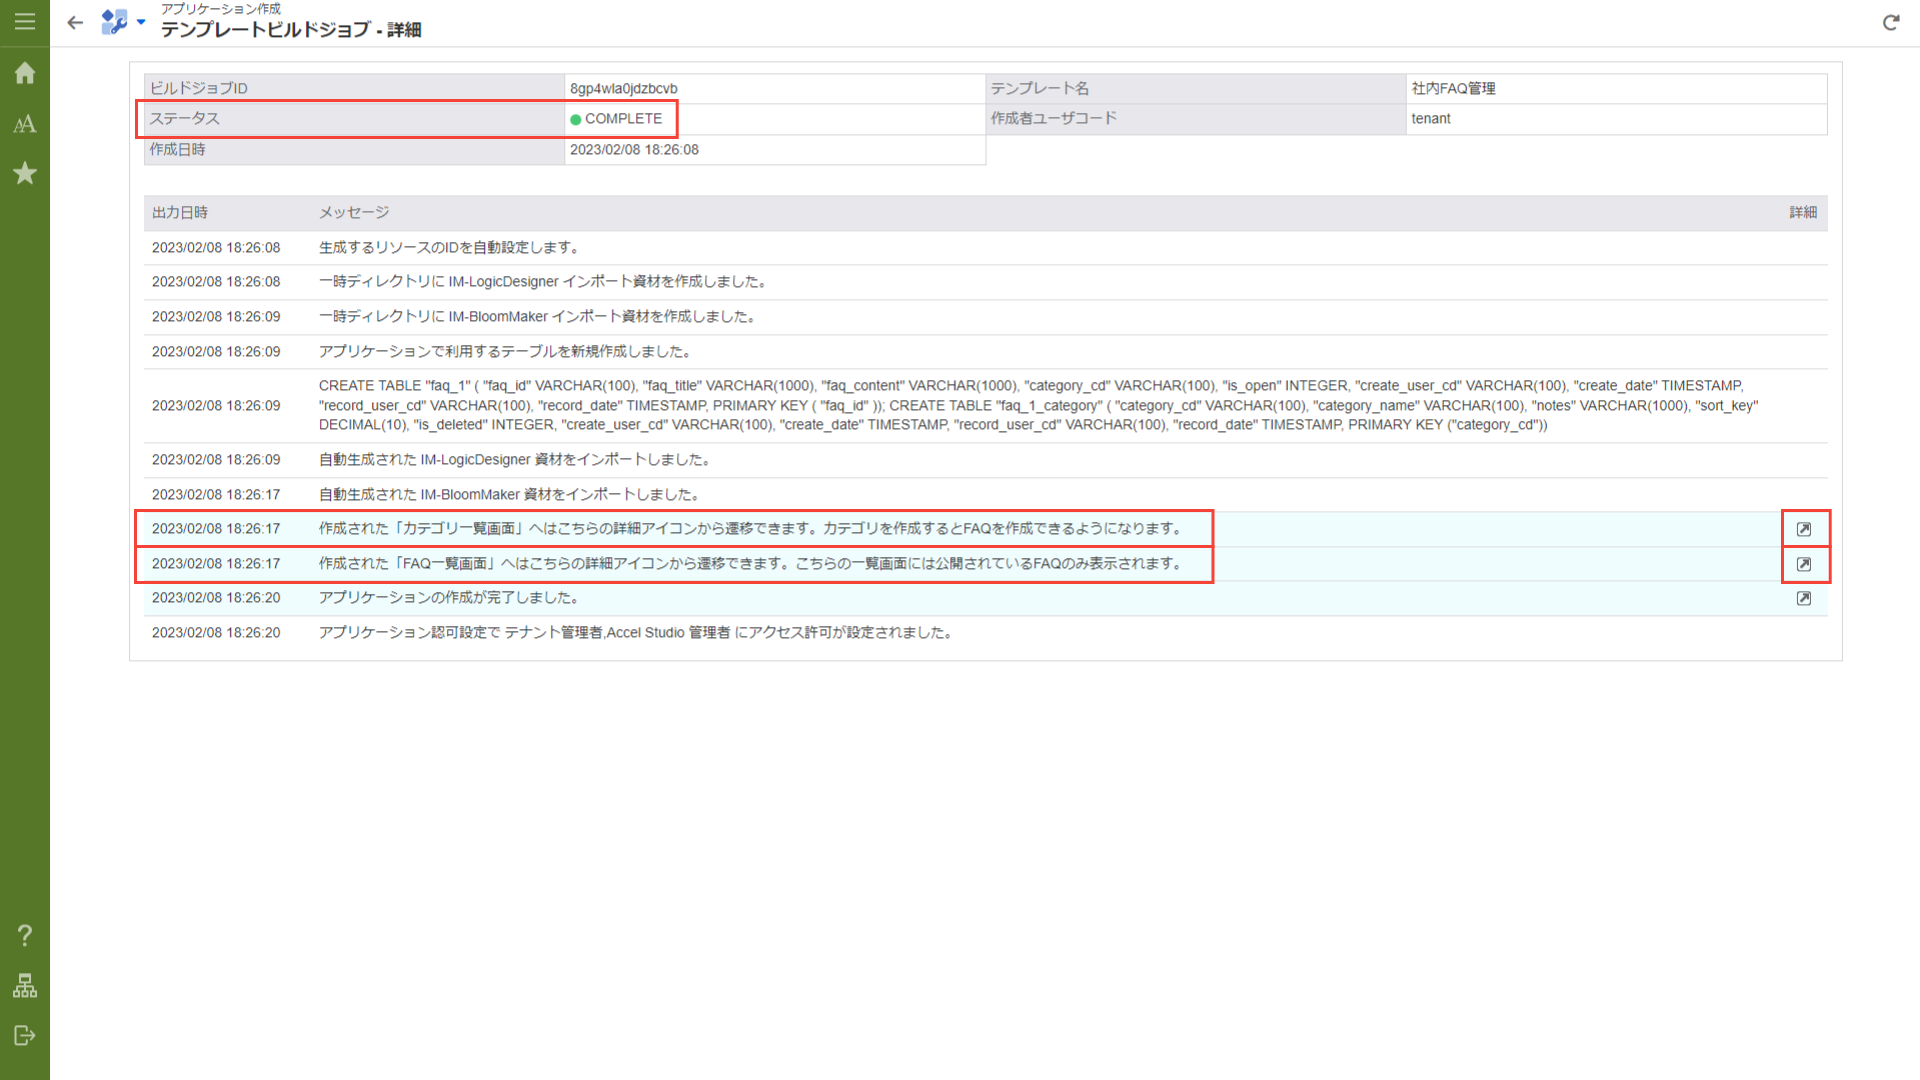Image resolution: width=1920 pixels, height=1080 pixels.
Task: Click the creation date 2023/02/08 18:26:08 value
Action: click(634, 149)
